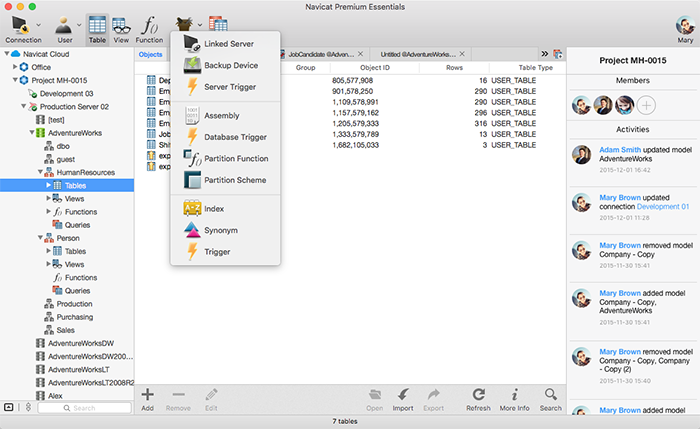This screenshot has width=700, height=429.
Task: Choose Backup Device from the menu
Action: [x=225, y=65]
